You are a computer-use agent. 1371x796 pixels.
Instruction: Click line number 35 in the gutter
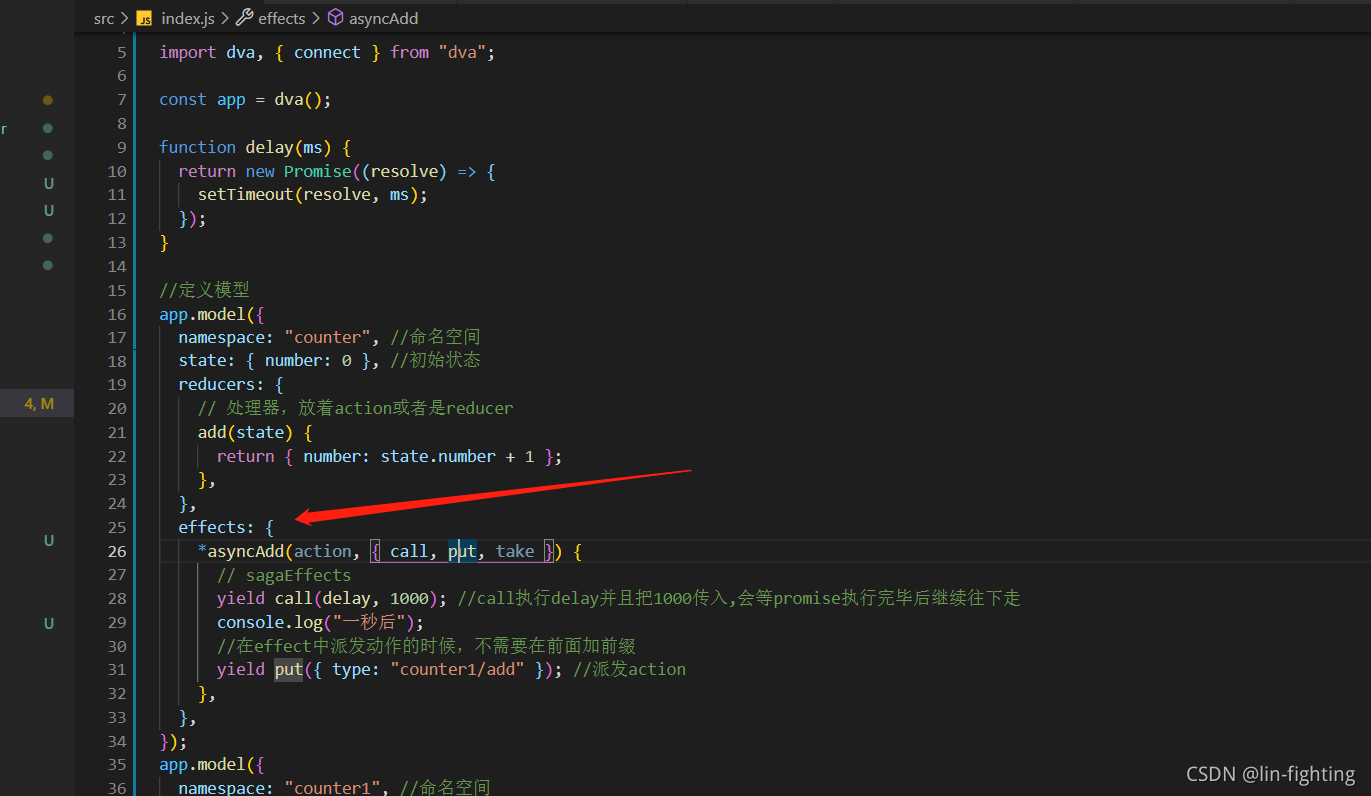coord(117,765)
